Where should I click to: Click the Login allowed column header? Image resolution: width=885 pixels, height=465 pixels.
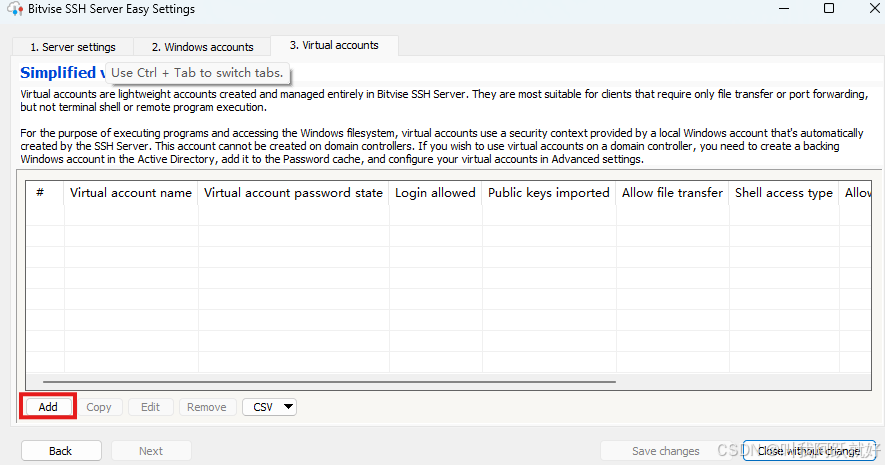coord(435,193)
